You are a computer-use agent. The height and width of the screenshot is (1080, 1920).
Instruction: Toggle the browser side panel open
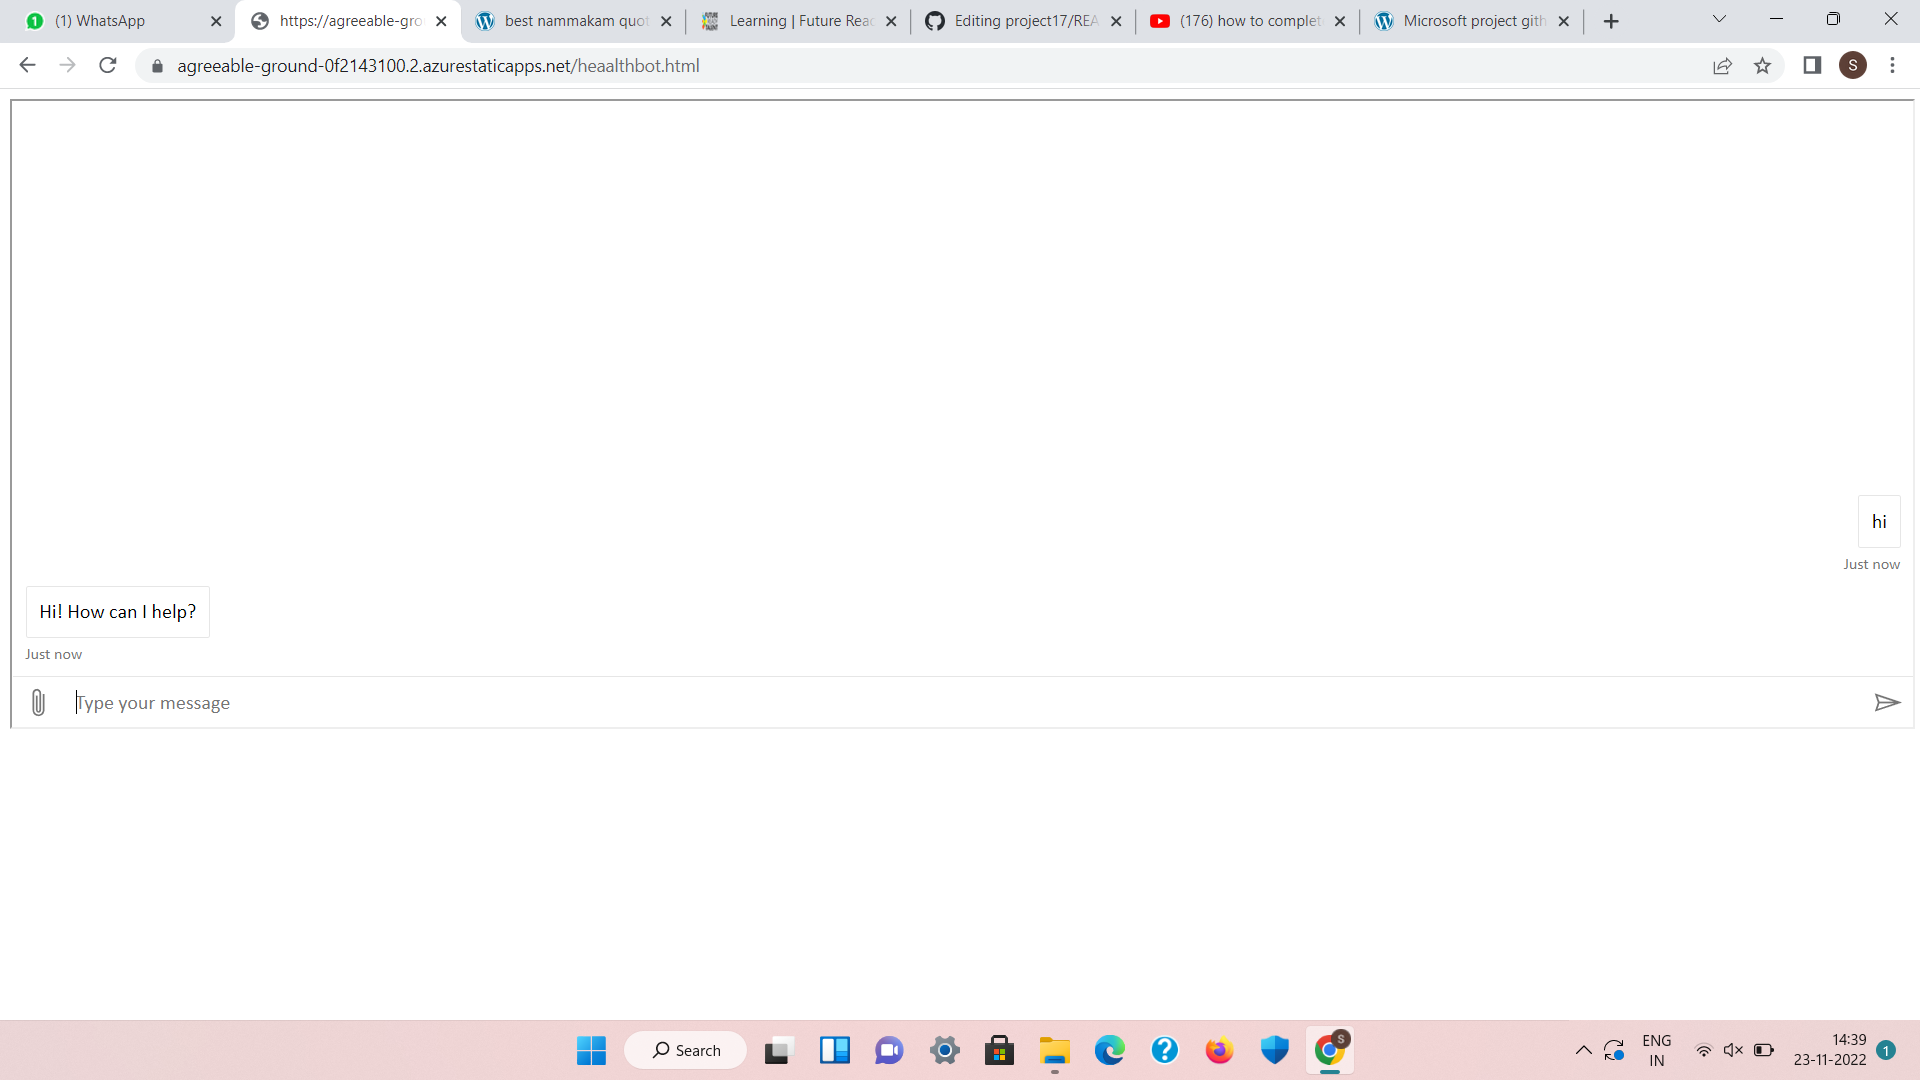pyautogui.click(x=1812, y=65)
